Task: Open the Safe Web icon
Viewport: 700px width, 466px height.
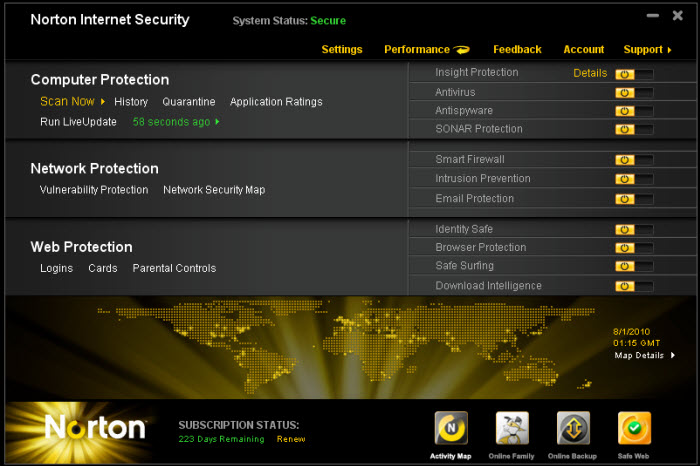Action: coord(634,428)
